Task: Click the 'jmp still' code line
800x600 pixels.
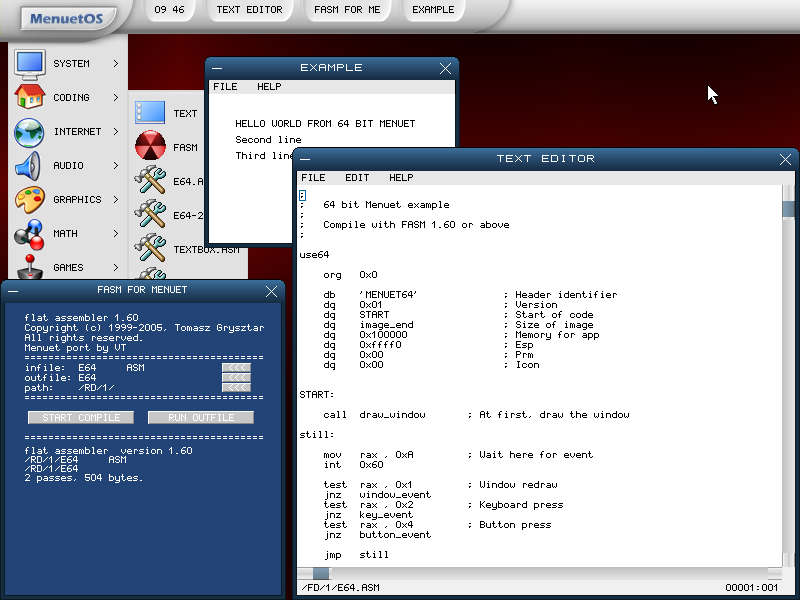Action: (356, 555)
